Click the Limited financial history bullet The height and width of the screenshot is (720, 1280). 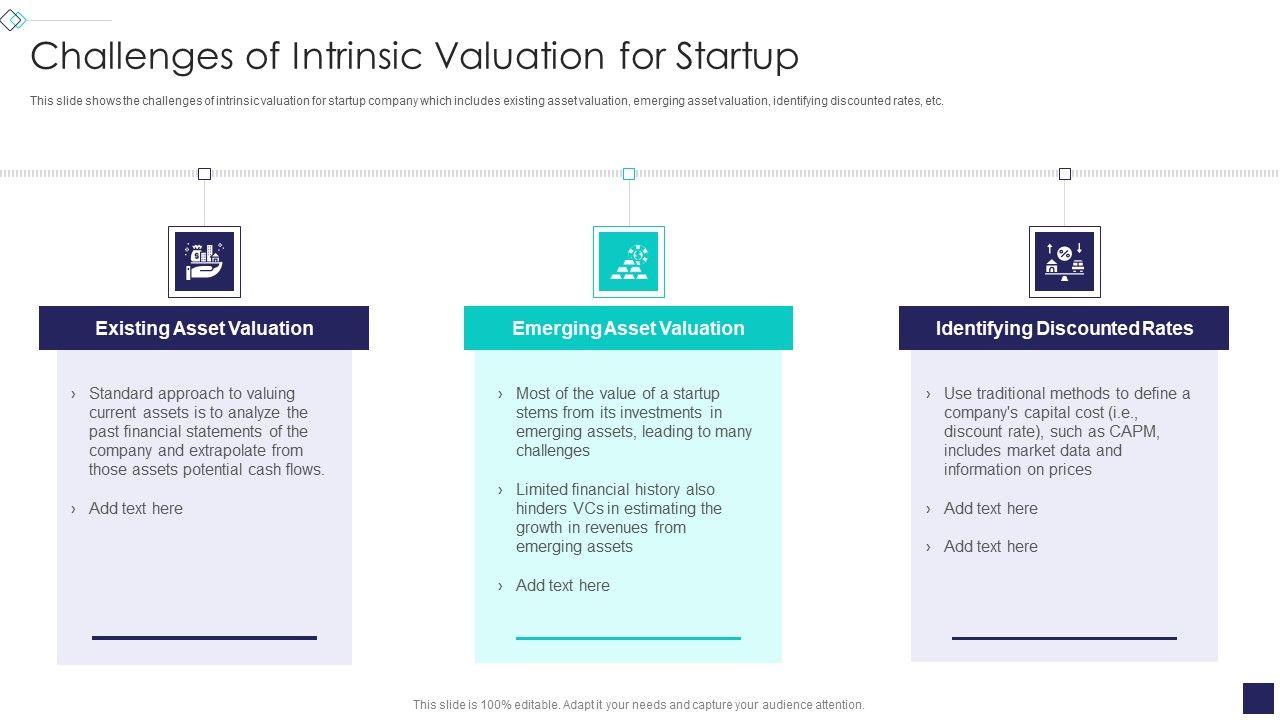(618, 517)
